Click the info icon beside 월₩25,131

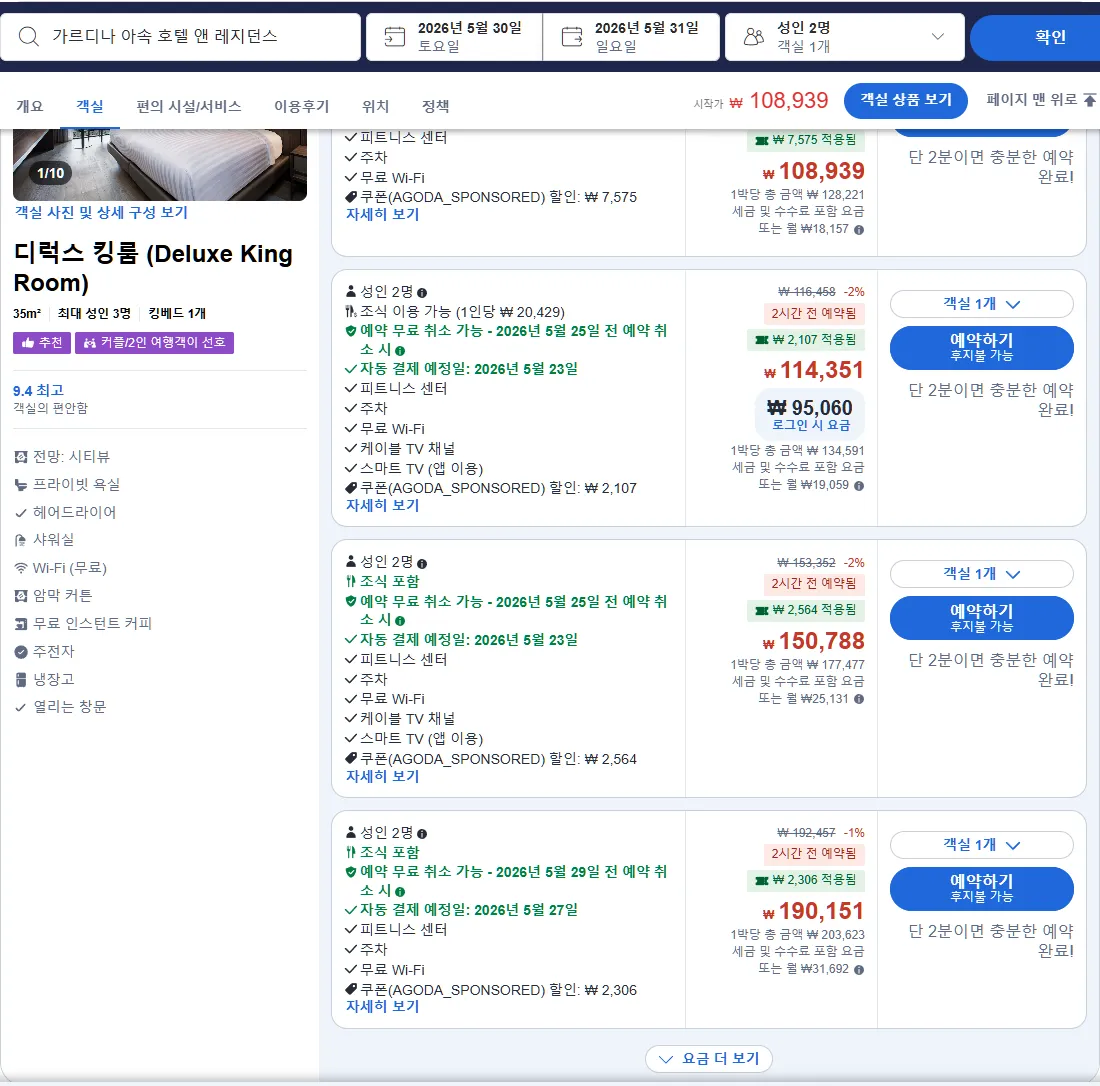coord(859,699)
